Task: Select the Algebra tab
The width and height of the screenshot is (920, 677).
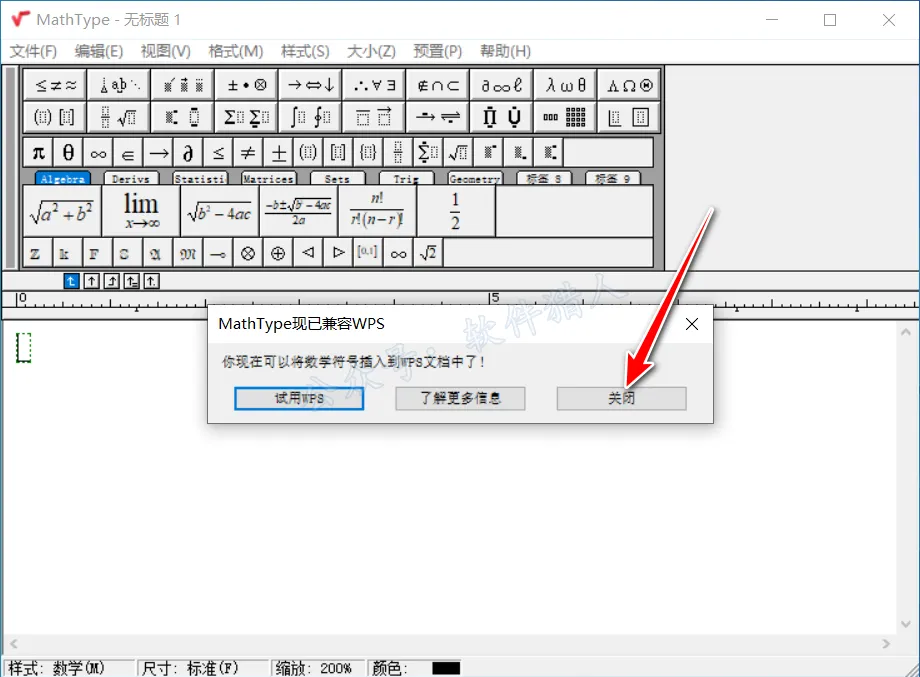Action: click(63, 178)
